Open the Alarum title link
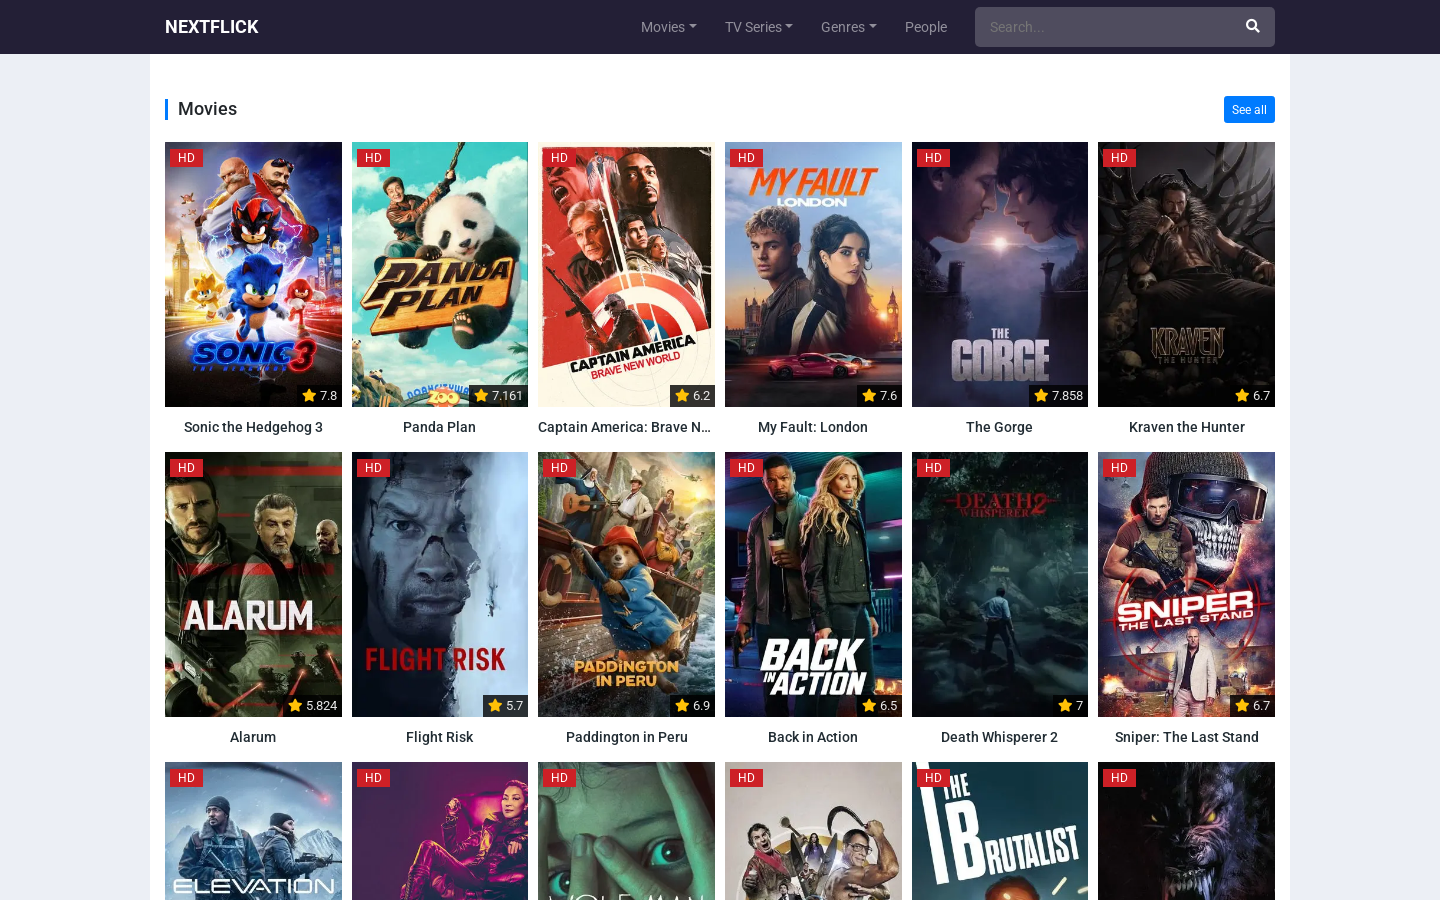This screenshot has height=900, width=1440. click(x=253, y=737)
